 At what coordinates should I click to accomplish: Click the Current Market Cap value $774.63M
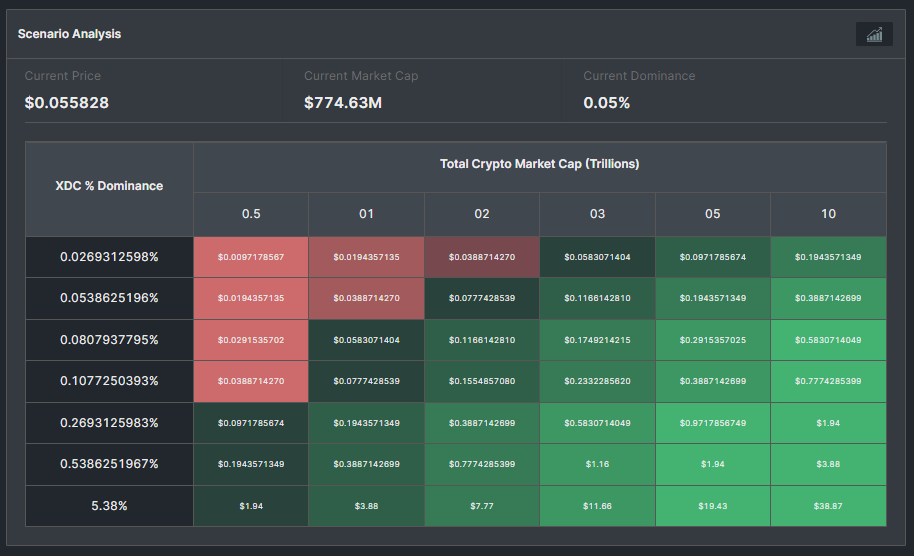(x=343, y=103)
